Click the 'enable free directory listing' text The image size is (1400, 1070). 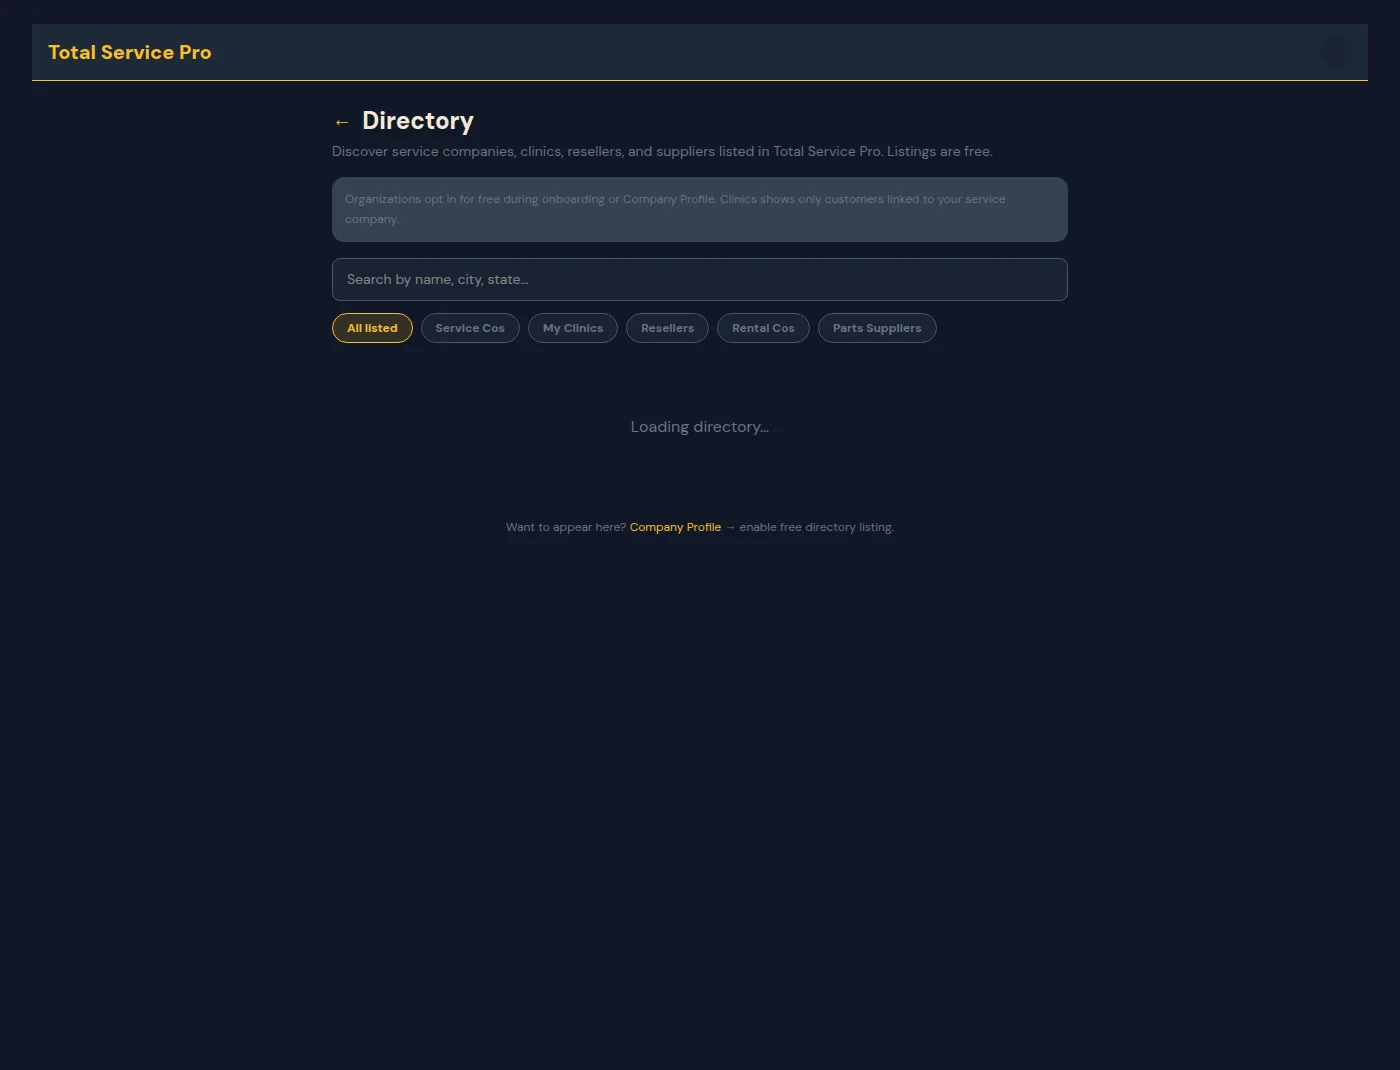pos(816,527)
